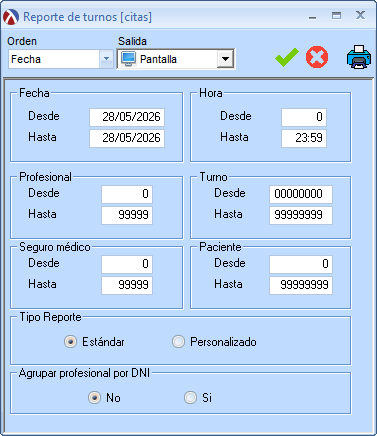Edit the Fecha Hasta date field
Screen dimensions: 377x436
[127, 138]
